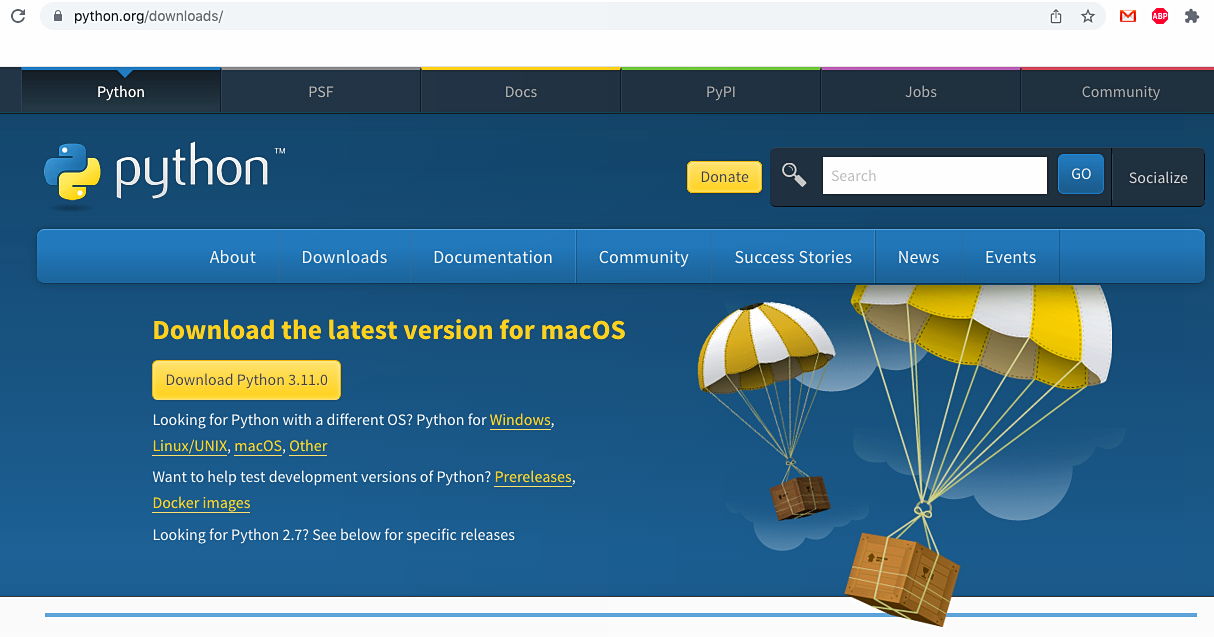The image size is (1214, 637).
Task: Follow the macOS download link
Action: pos(258,446)
